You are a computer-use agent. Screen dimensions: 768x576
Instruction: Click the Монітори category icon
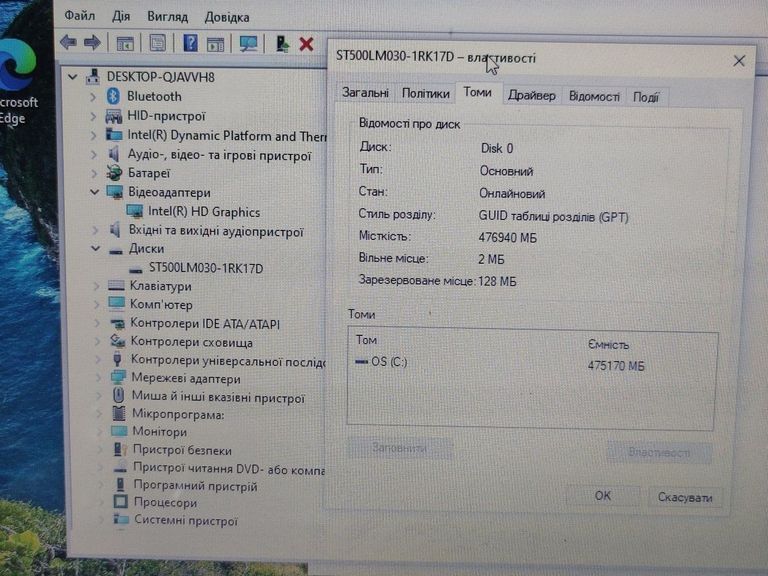tap(119, 431)
